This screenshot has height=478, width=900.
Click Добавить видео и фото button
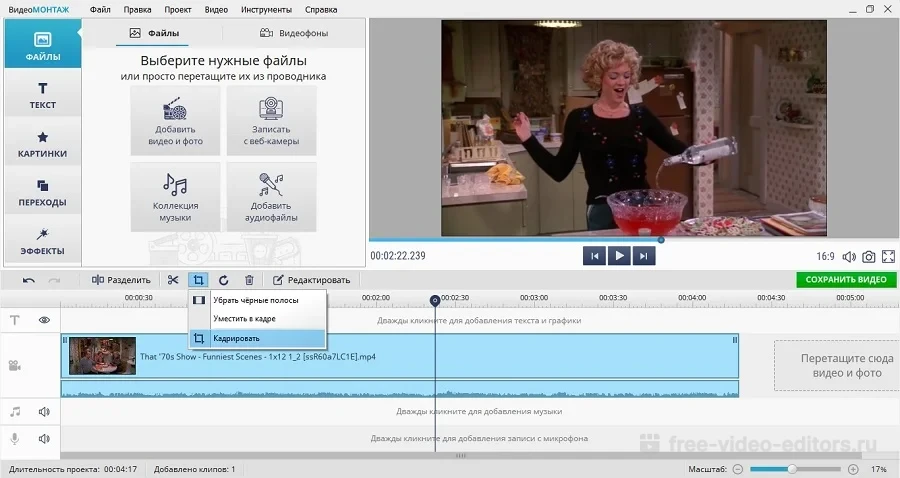coord(175,120)
